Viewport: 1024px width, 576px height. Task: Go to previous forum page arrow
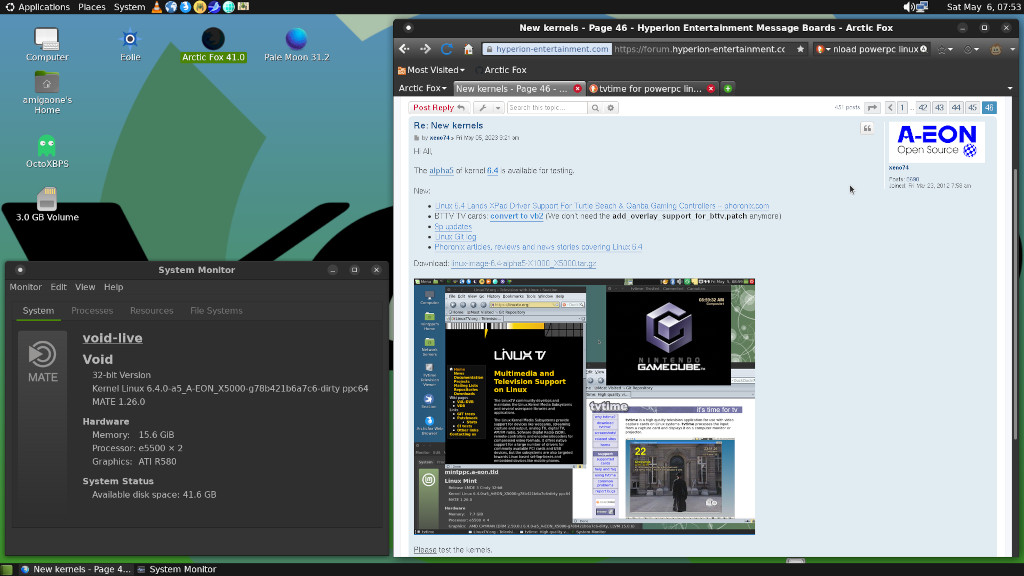coord(889,108)
